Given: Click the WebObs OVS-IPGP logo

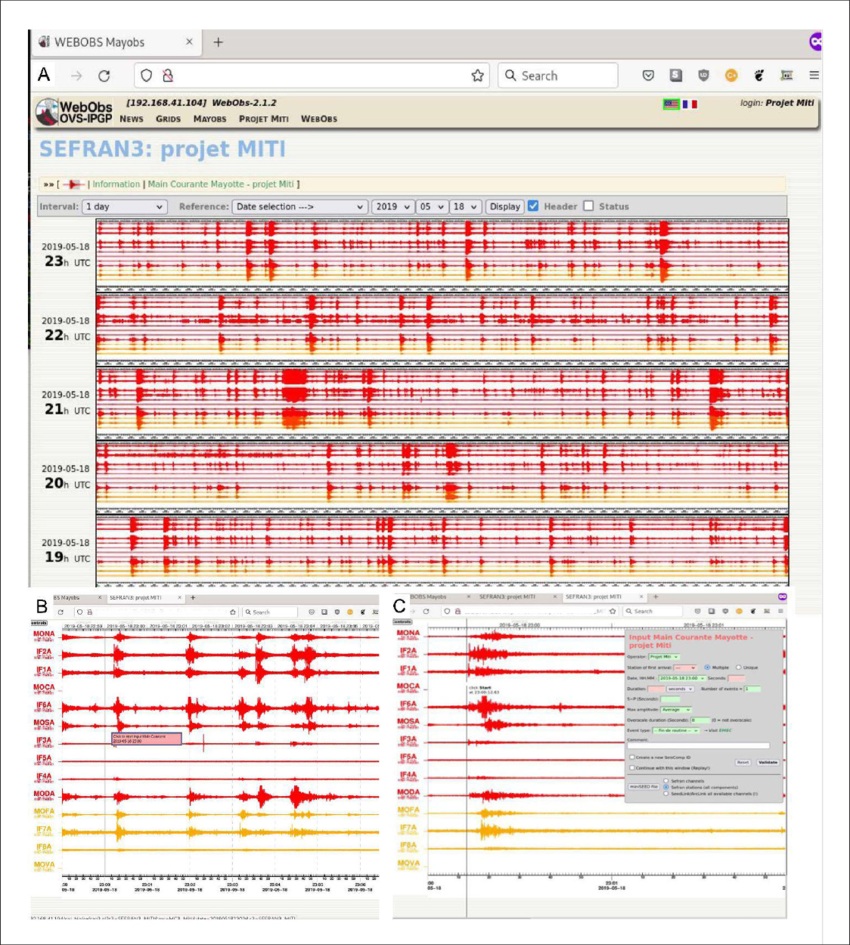Looking at the screenshot, I should pyautogui.click(x=74, y=112).
